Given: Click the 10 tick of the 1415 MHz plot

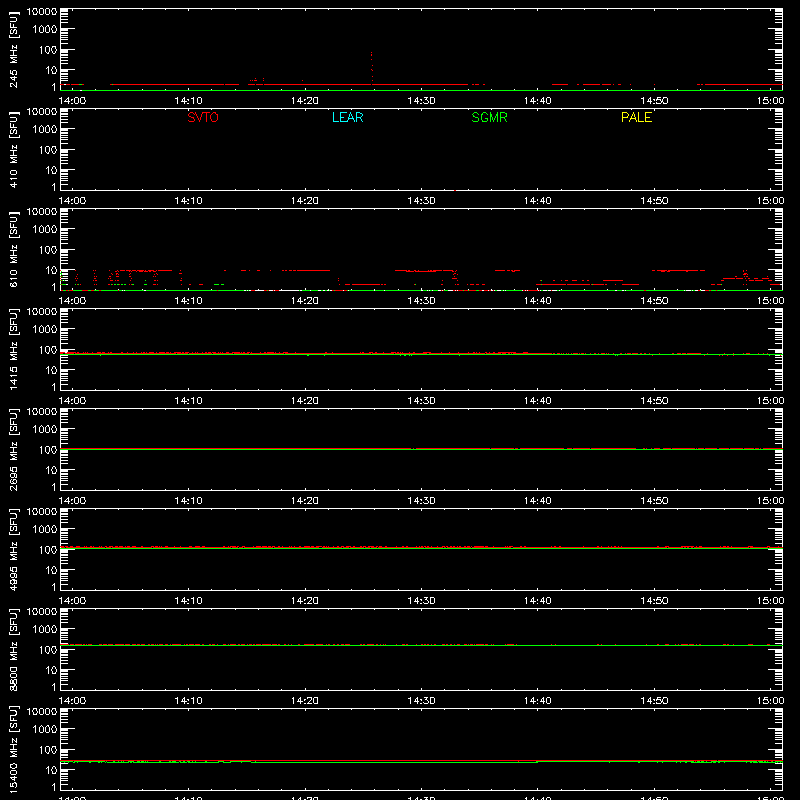Looking at the screenshot, I should click(51, 370).
